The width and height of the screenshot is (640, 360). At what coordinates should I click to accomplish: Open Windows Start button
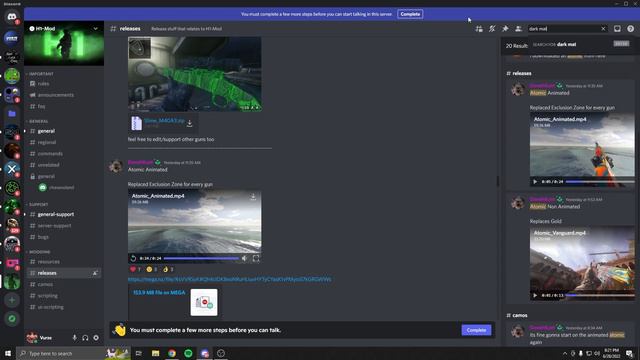[8, 353]
